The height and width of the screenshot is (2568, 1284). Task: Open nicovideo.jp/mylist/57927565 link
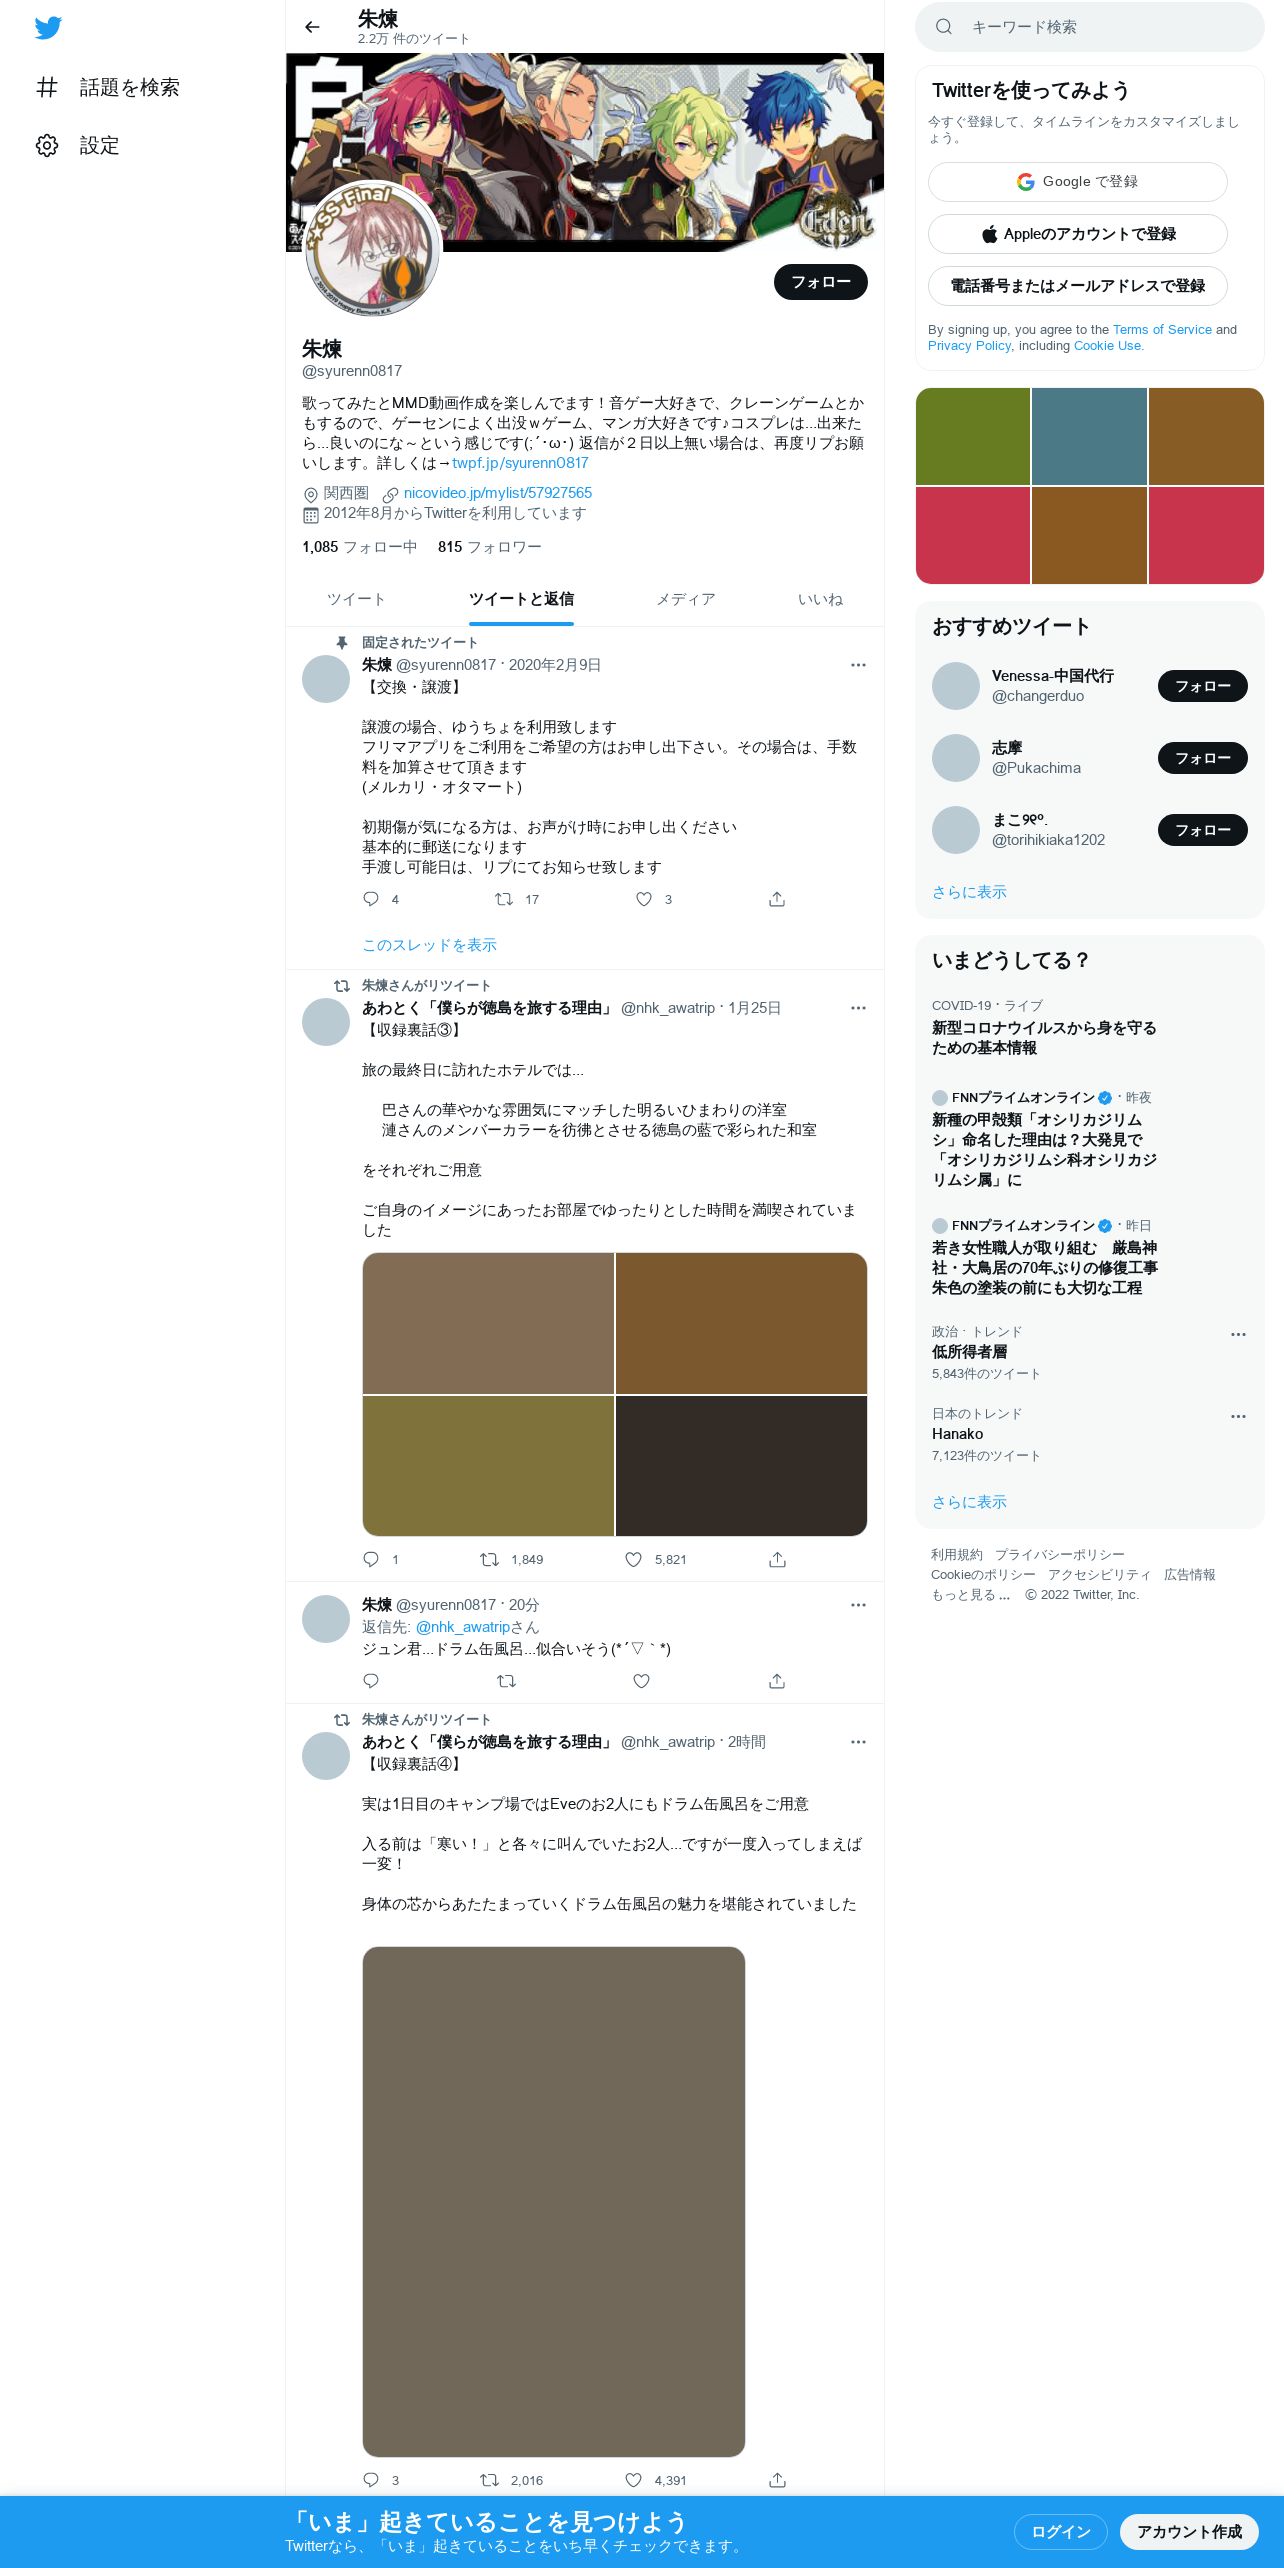click(x=498, y=493)
